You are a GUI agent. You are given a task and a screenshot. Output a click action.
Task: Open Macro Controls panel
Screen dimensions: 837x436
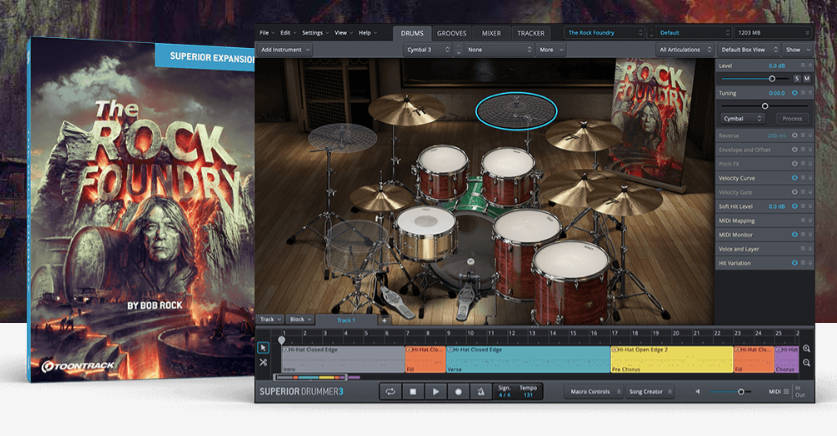[x=594, y=392]
